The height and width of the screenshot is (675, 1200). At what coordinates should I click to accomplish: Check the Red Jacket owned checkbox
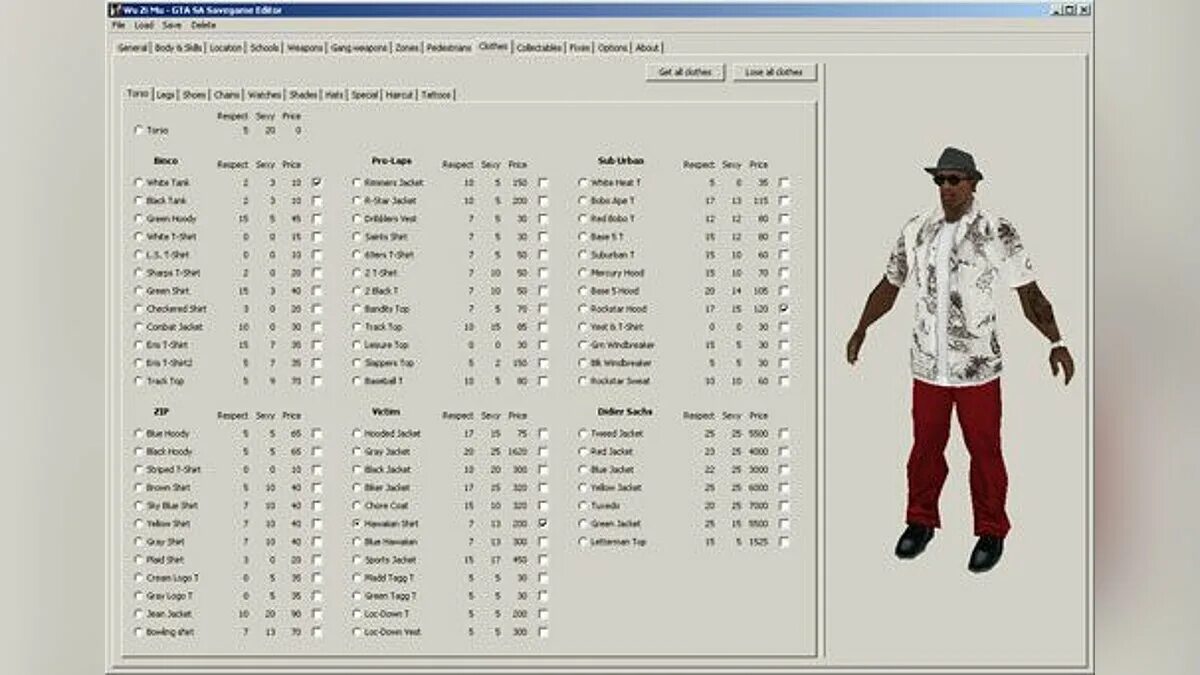click(x=784, y=452)
